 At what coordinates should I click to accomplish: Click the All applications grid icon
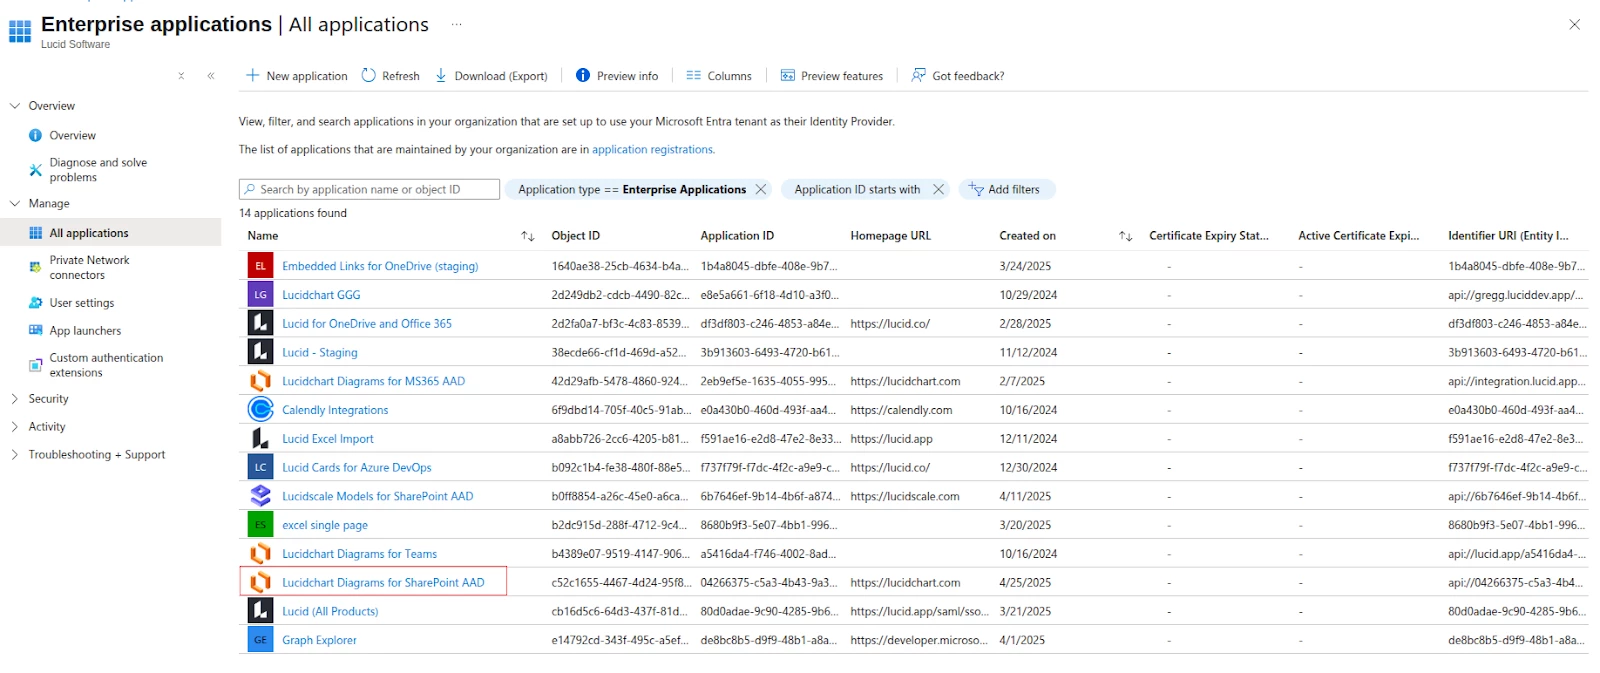(x=36, y=233)
